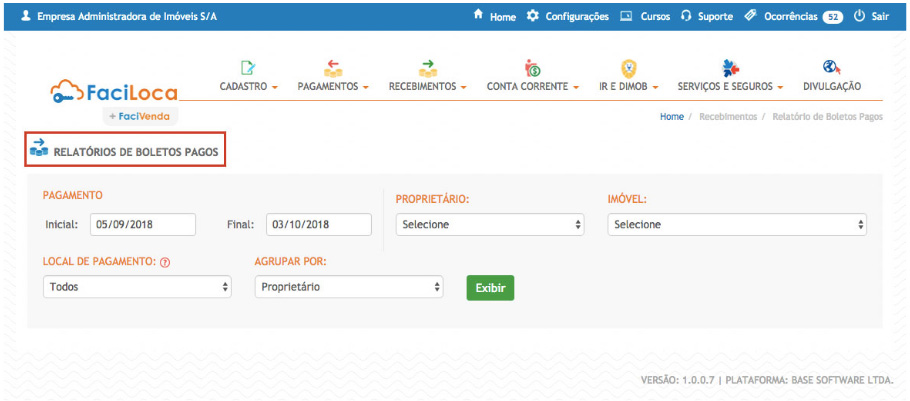910x401 pixels.
Task: Click the FaciLoca logo
Action: click(114, 92)
